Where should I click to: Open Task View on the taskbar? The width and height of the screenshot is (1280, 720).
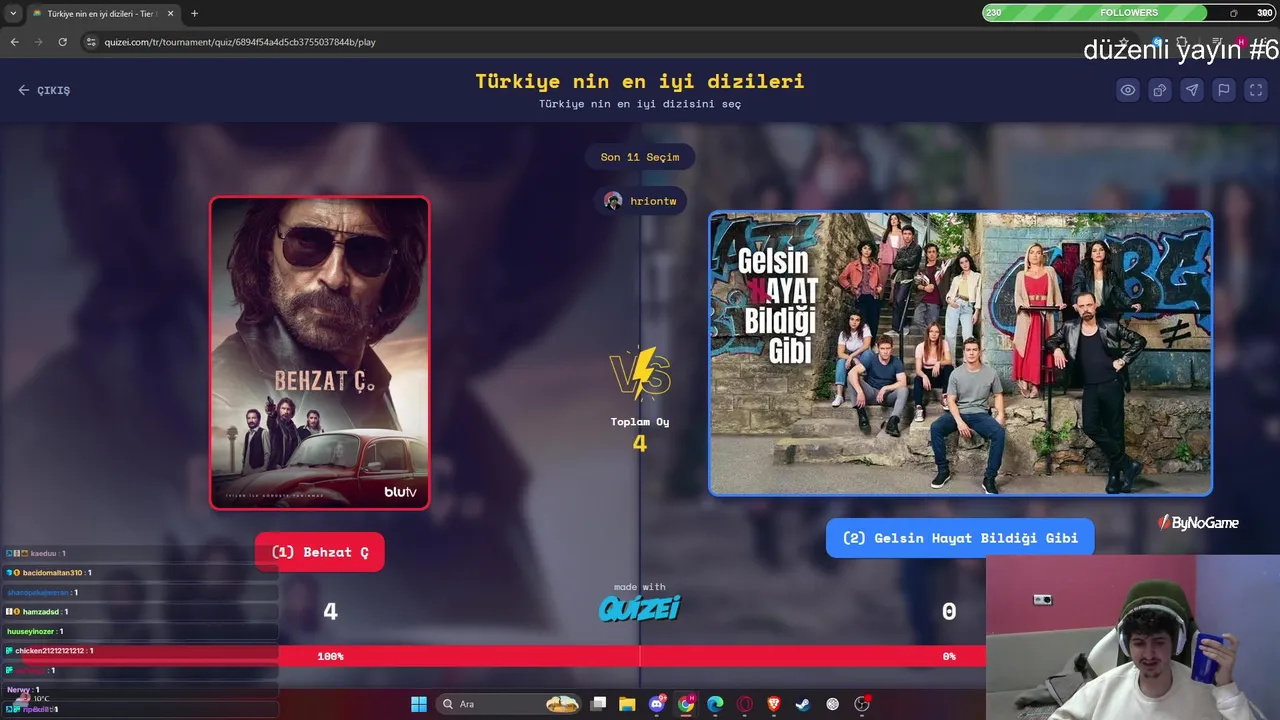click(x=598, y=704)
